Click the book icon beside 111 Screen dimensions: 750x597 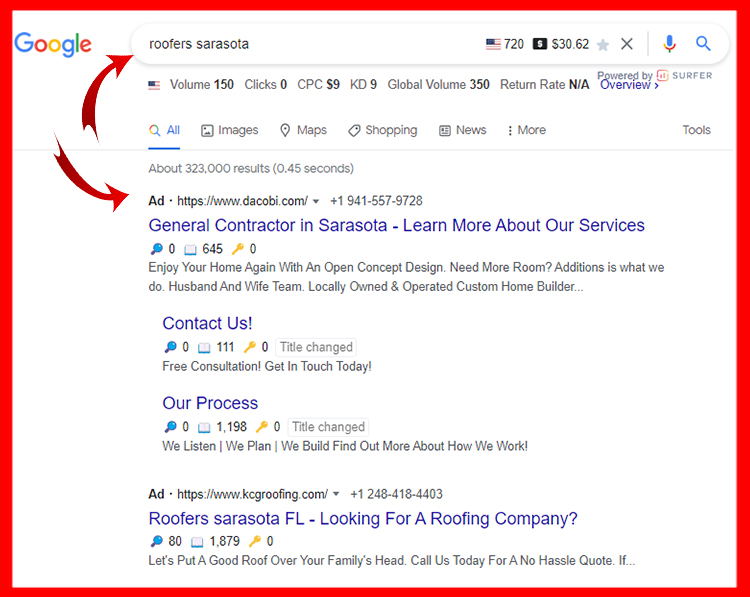[x=204, y=347]
